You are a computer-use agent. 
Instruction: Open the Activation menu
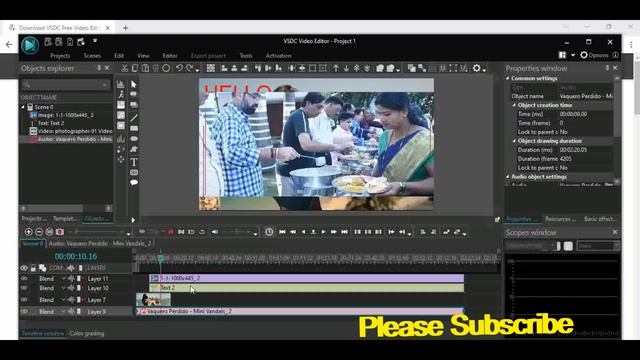pos(278,56)
